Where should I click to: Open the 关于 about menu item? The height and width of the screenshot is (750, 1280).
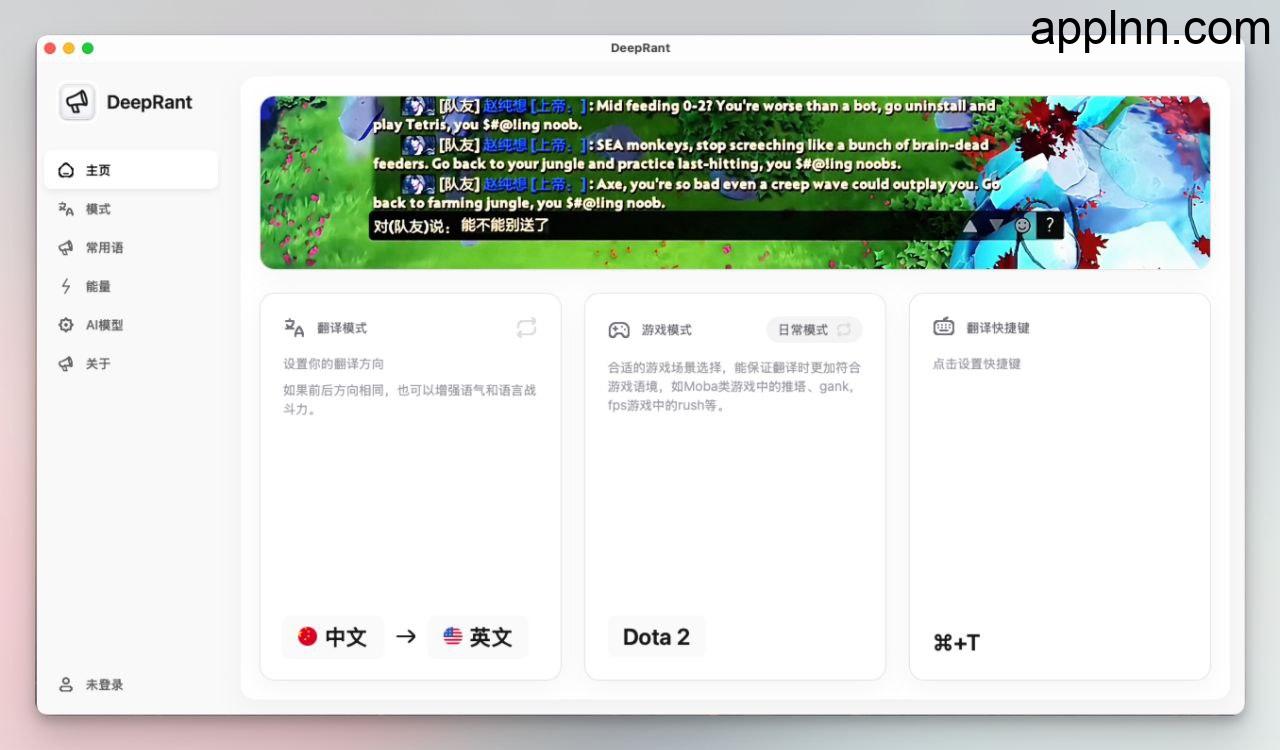(131, 364)
